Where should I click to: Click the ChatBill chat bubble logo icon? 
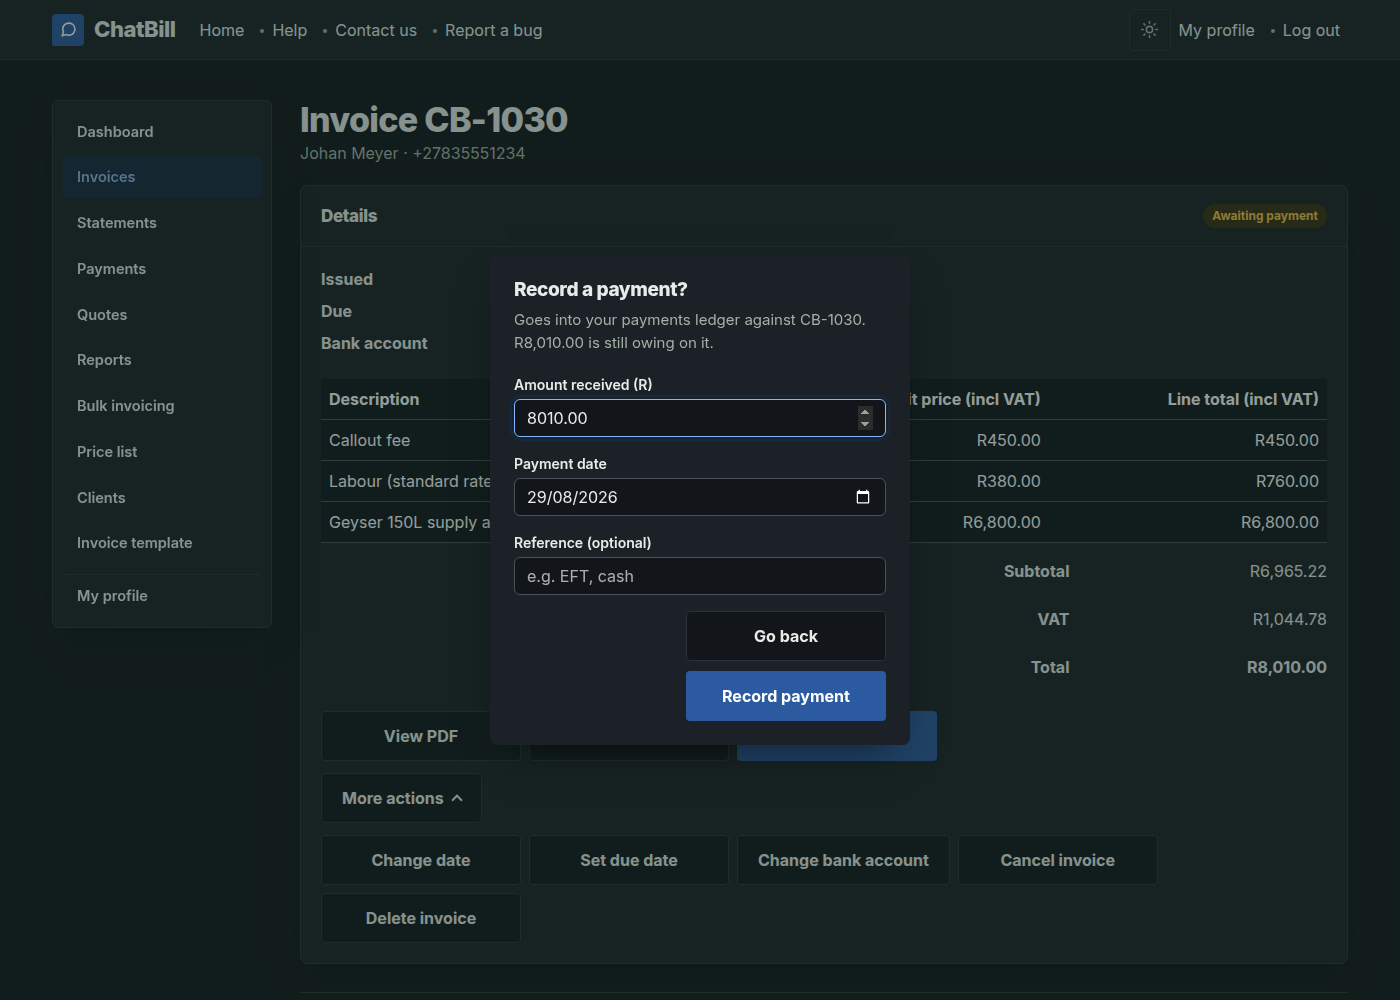click(x=68, y=30)
